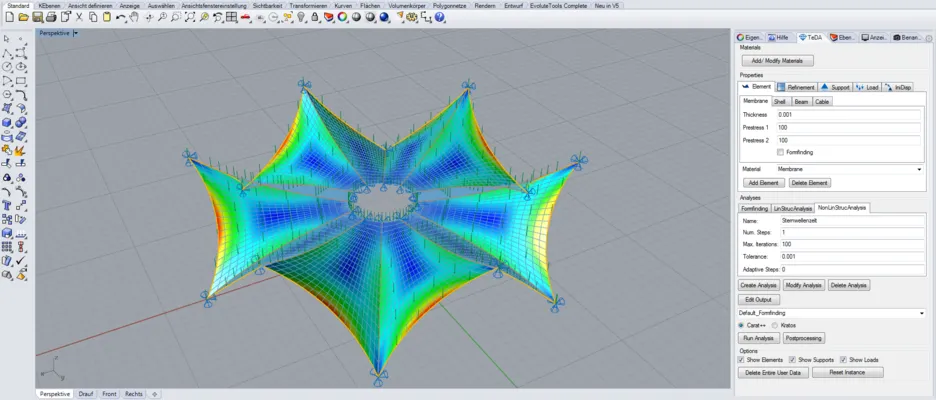
Task: Click the Add Element button
Action: [763, 183]
